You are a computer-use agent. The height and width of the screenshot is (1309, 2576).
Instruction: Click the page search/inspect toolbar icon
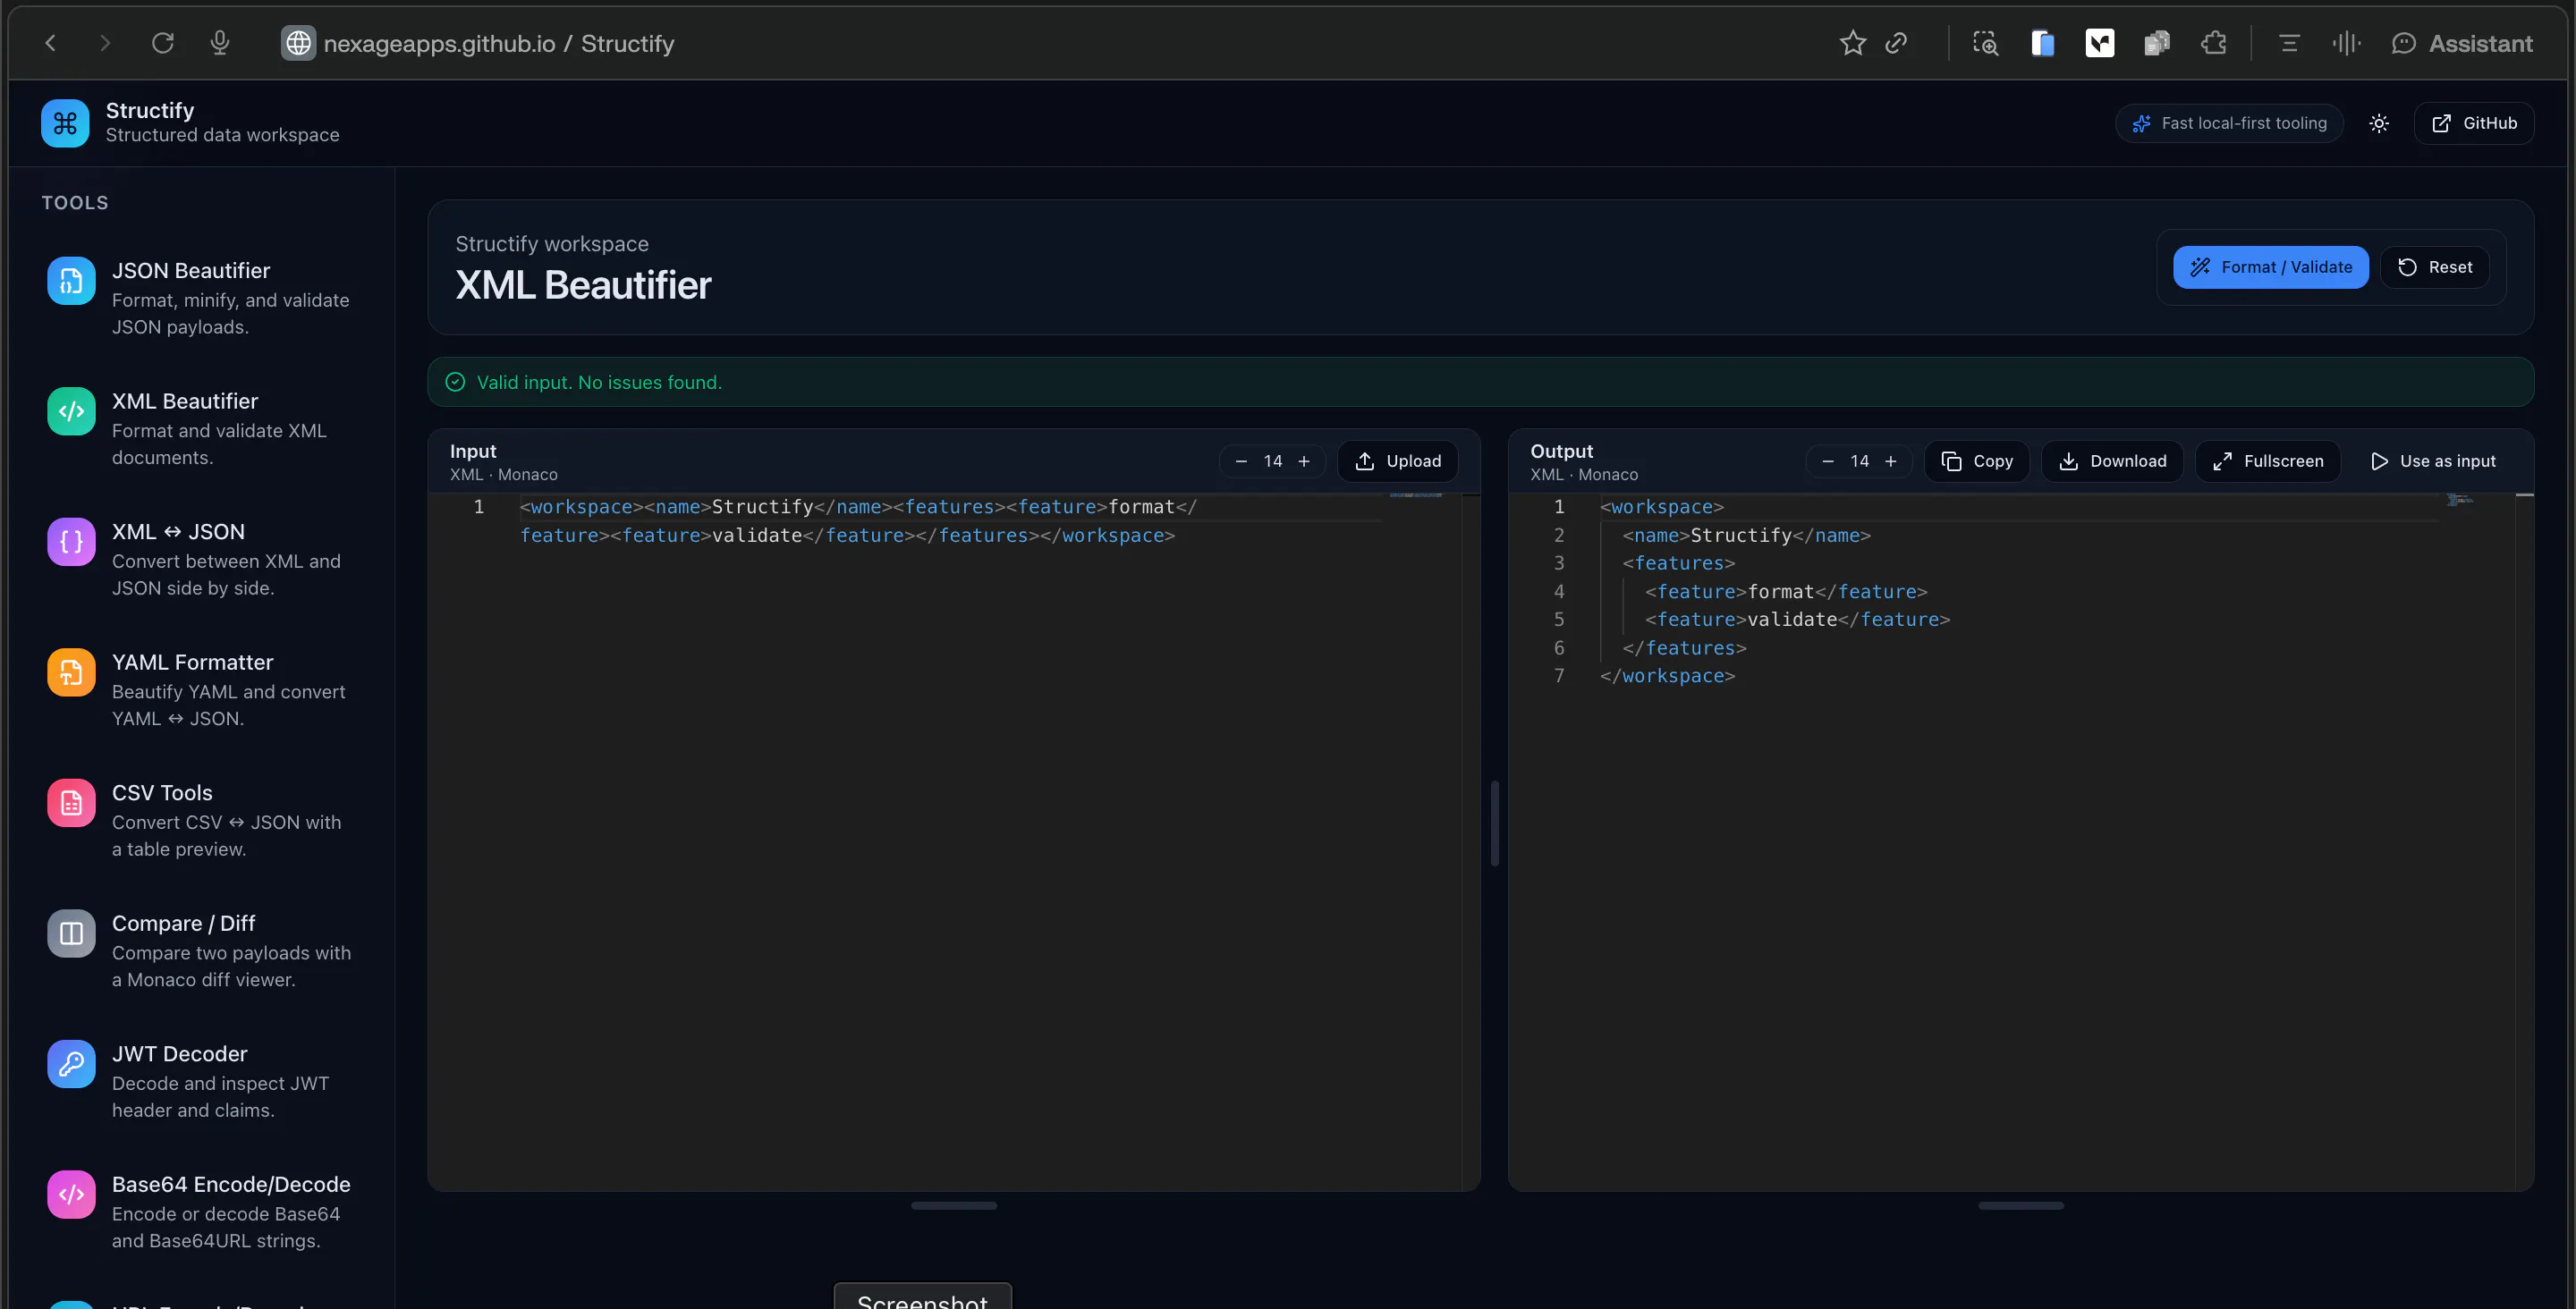pos(1985,43)
